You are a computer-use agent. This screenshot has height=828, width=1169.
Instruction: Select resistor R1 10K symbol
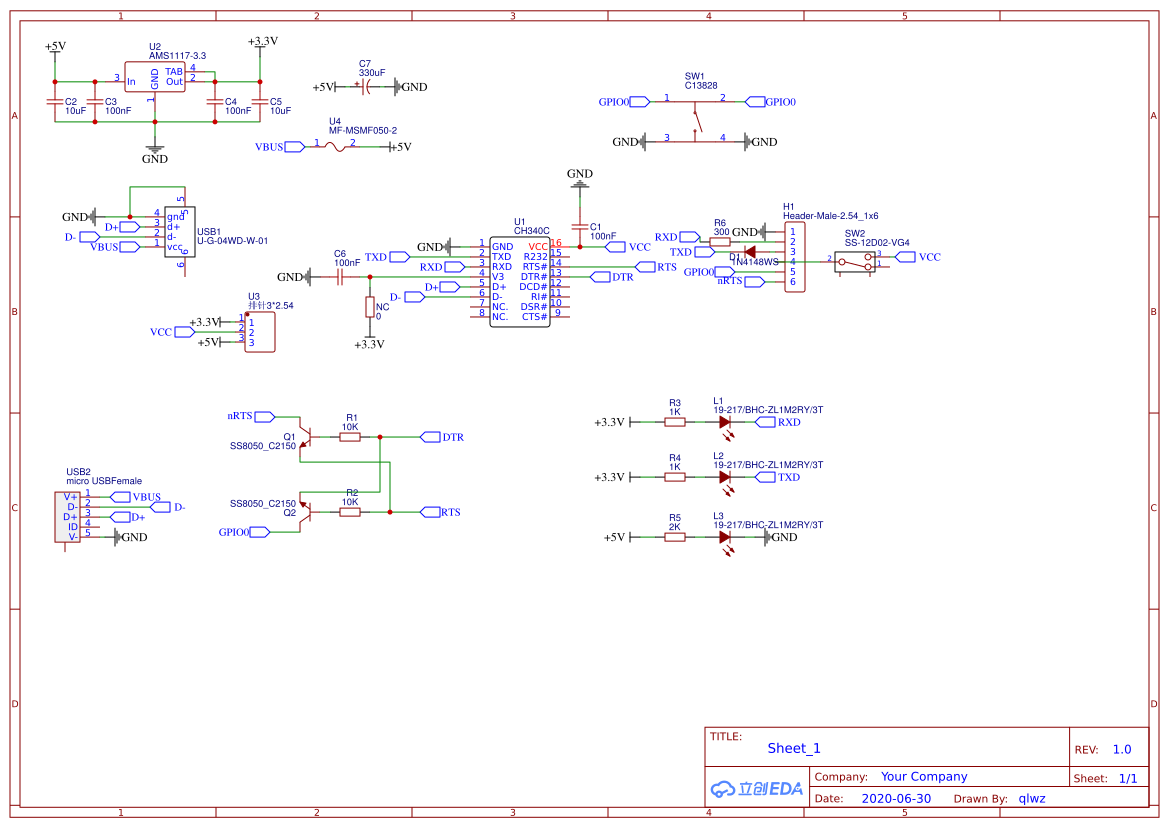(350, 437)
